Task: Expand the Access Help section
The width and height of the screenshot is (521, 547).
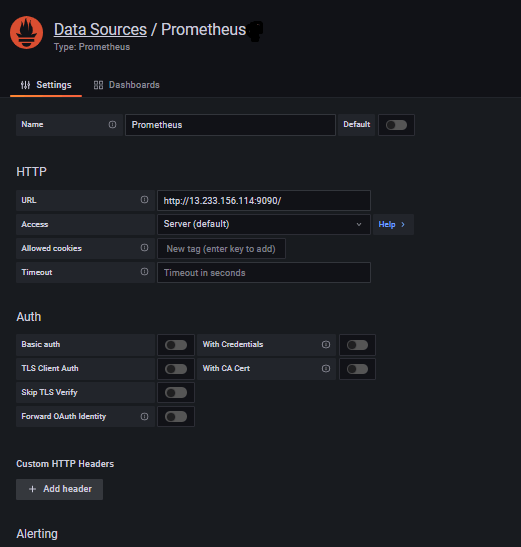Action: click(x=393, y=224)
